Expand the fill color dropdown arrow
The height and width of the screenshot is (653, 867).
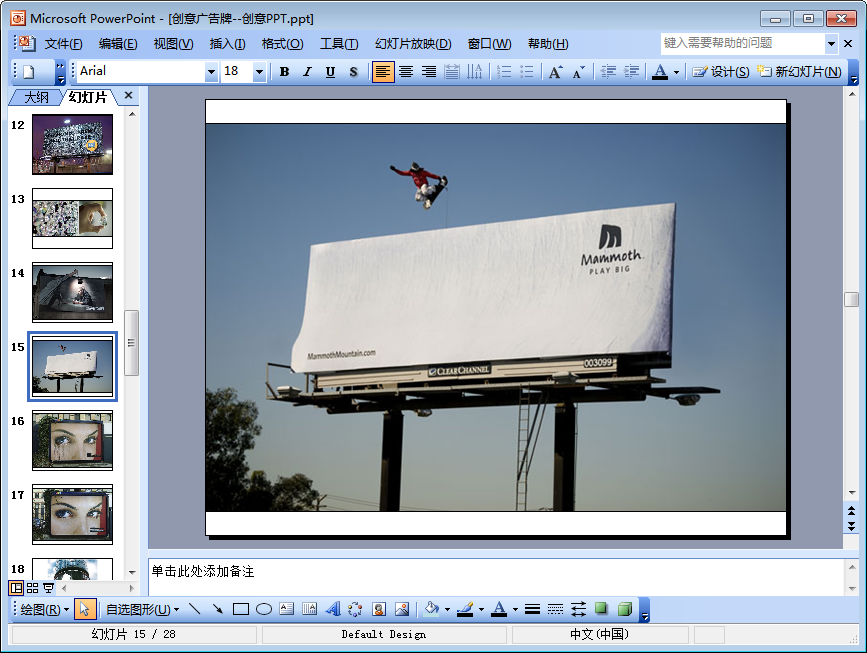click(x=447, y=609)
